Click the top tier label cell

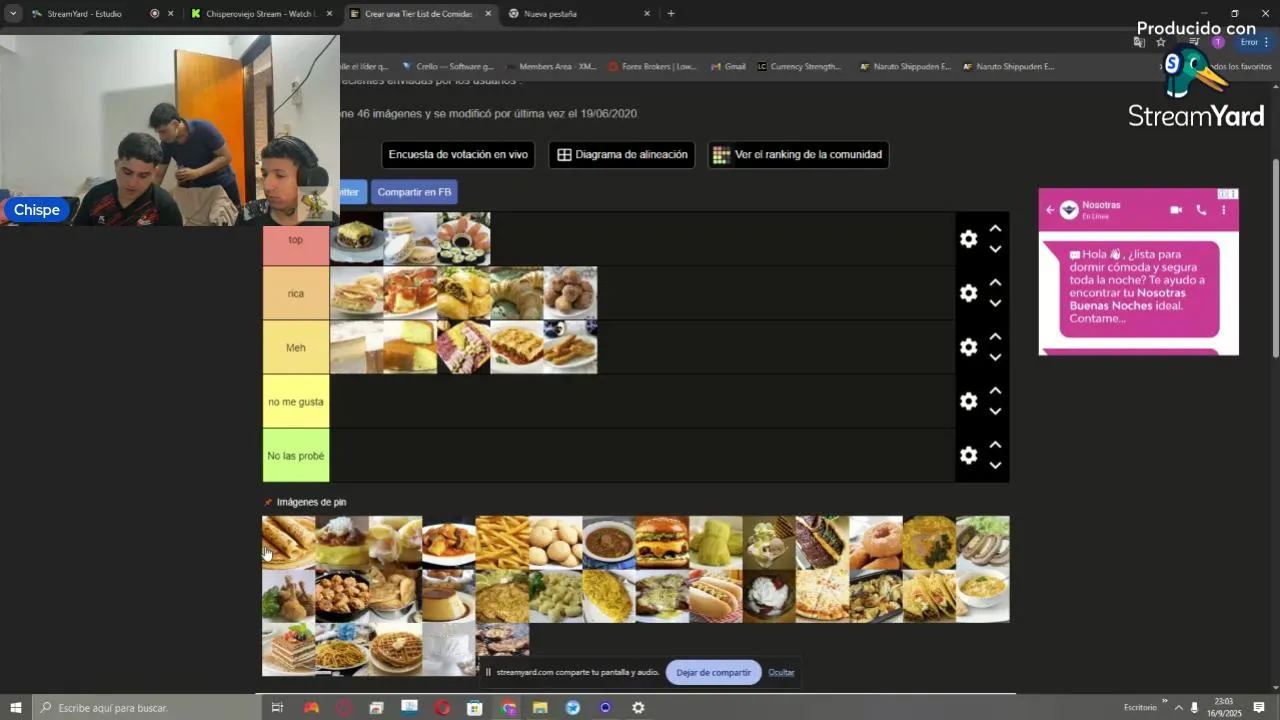296,239
